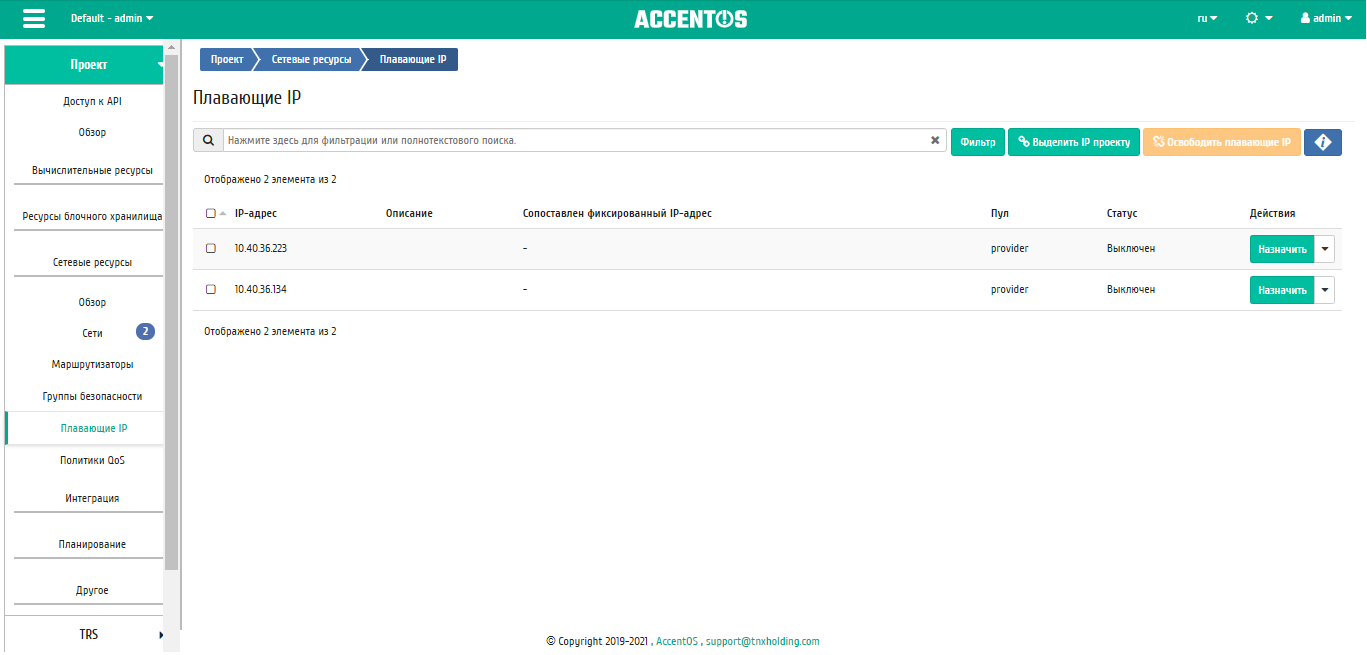Open the hamburger menu icon

33,19
